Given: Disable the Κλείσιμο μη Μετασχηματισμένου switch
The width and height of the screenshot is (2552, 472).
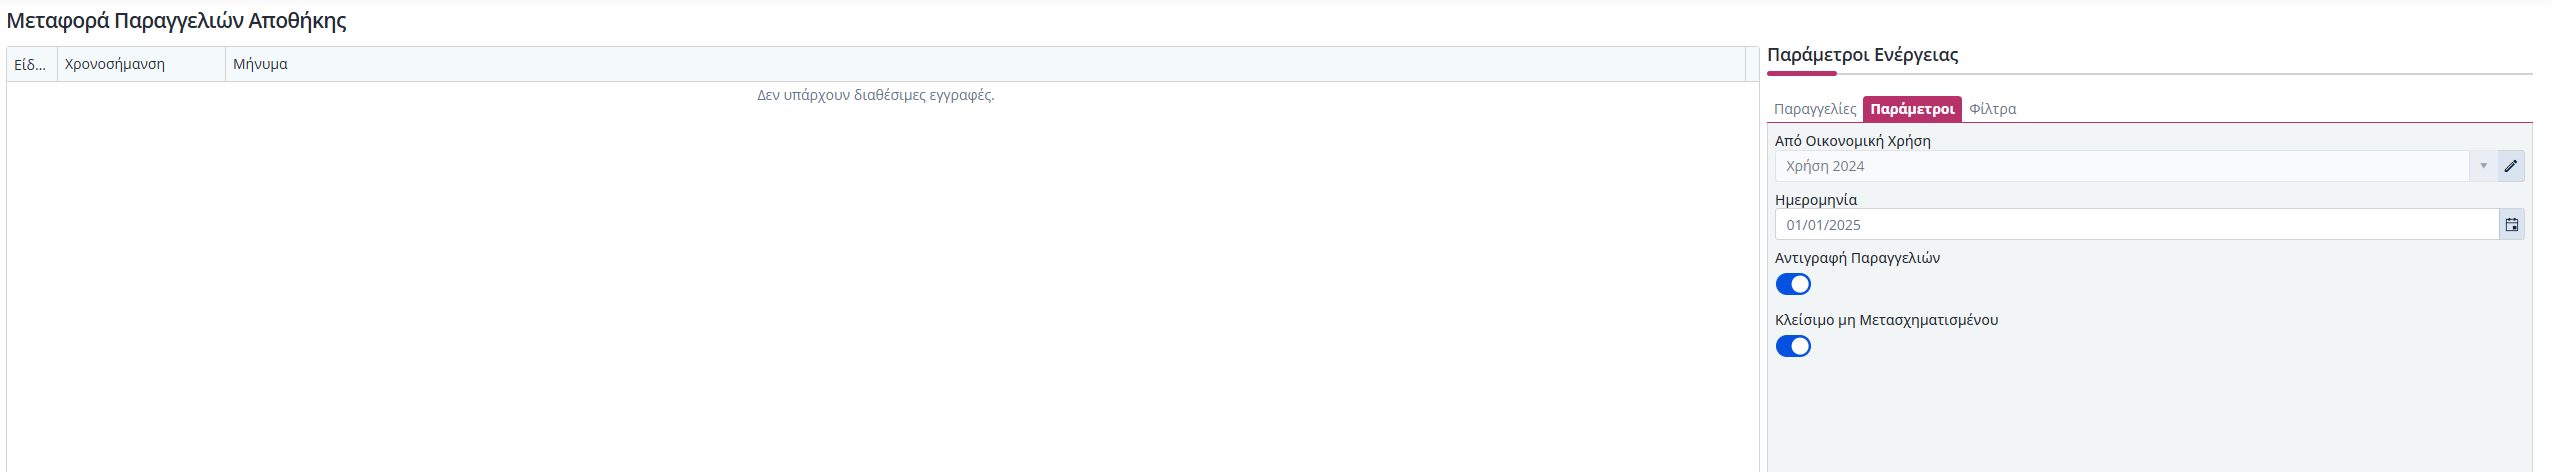Looking at the screenshot, I should [x=1793, y=347].
